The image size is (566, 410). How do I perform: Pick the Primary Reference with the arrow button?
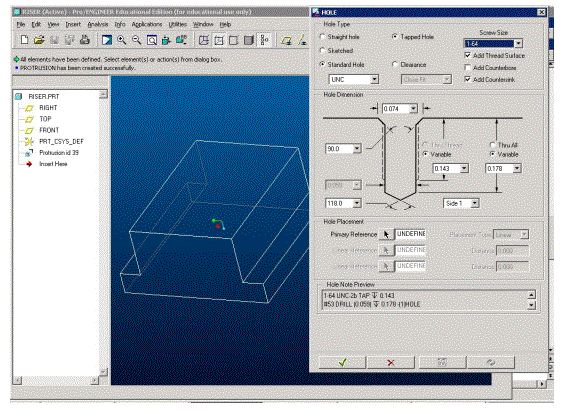click(x=386, y=235)
